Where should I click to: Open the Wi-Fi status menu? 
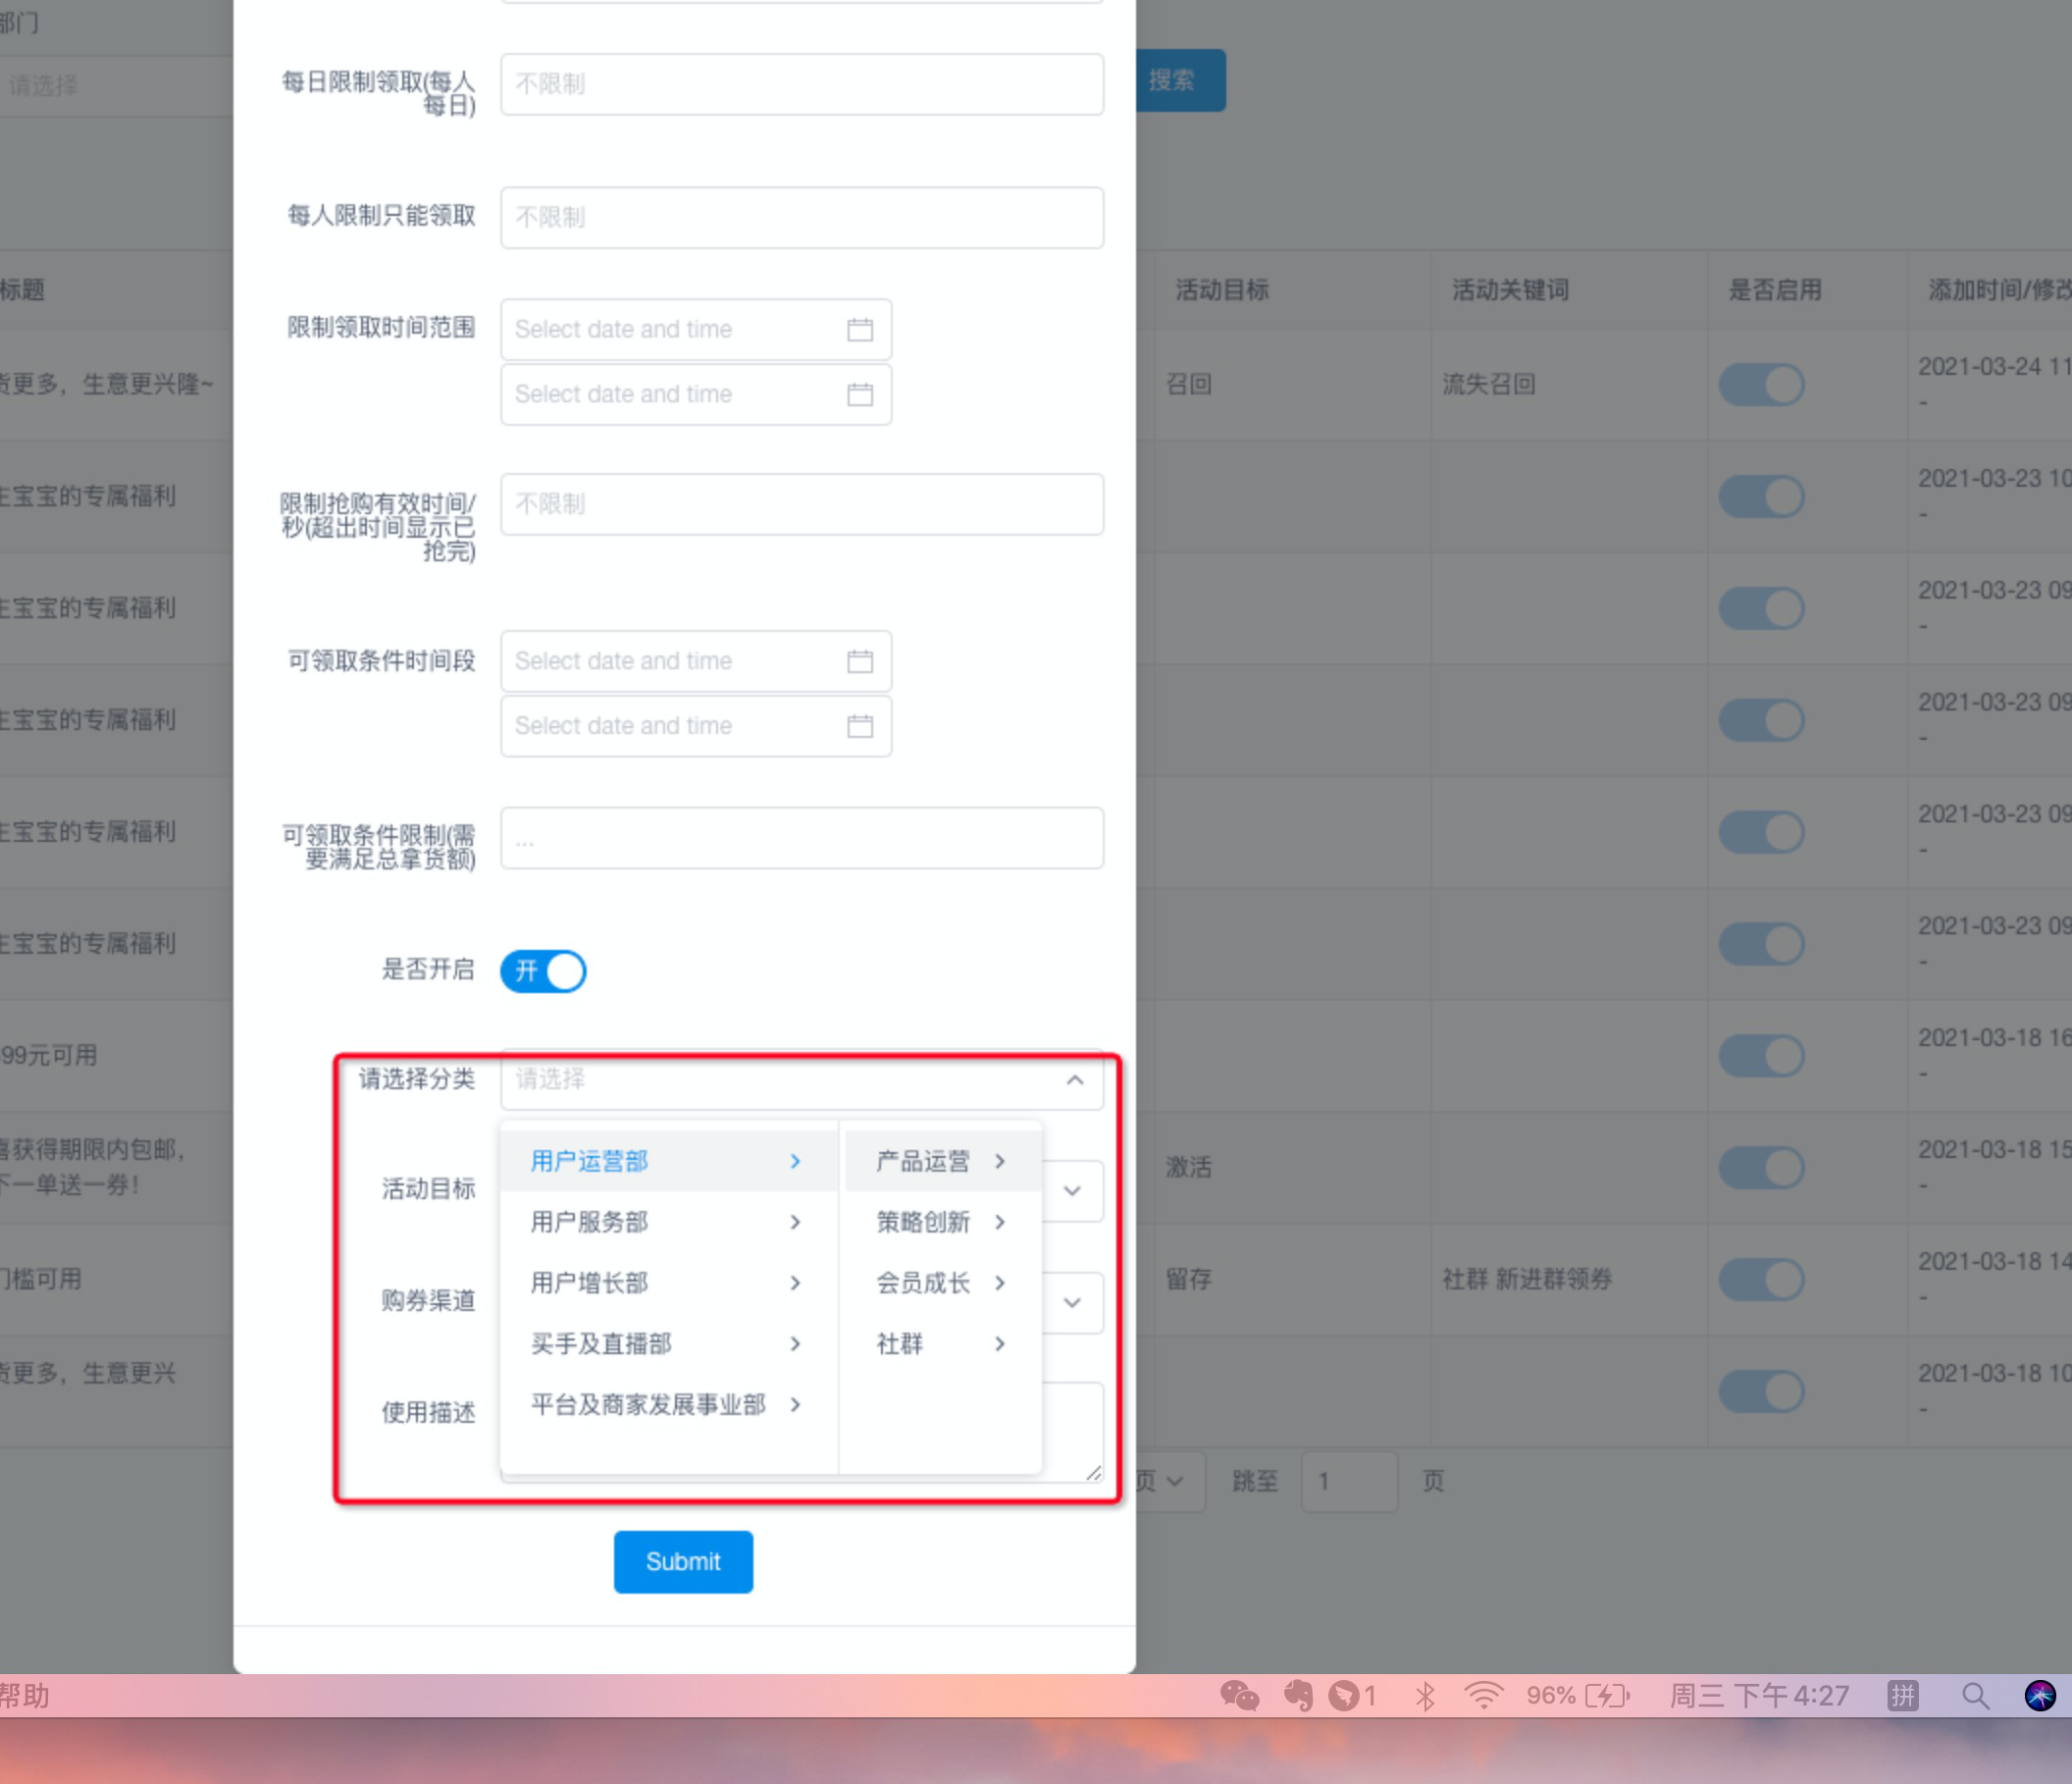[1483, 1695]
